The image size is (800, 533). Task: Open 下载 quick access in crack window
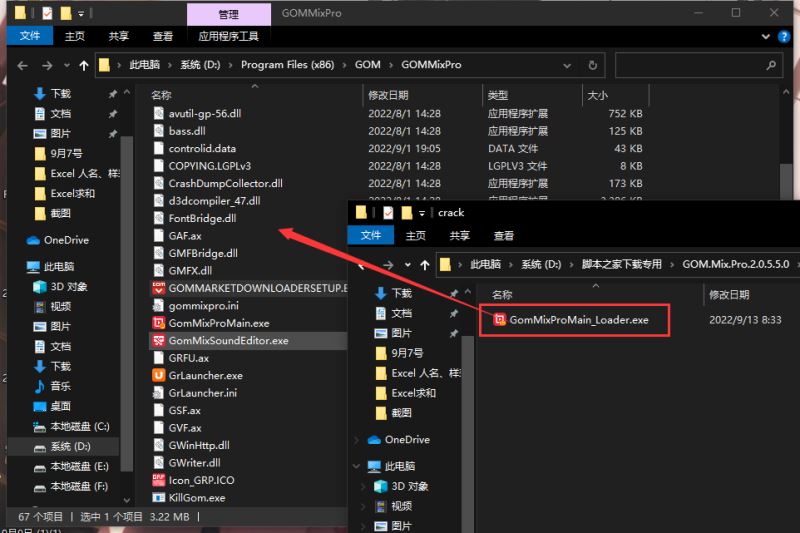393,293
